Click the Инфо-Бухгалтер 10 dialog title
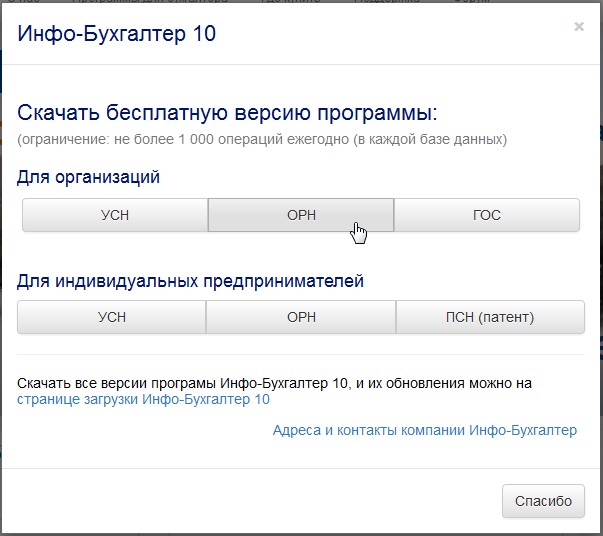The image size is (603, 536). (x=117, y=33)
